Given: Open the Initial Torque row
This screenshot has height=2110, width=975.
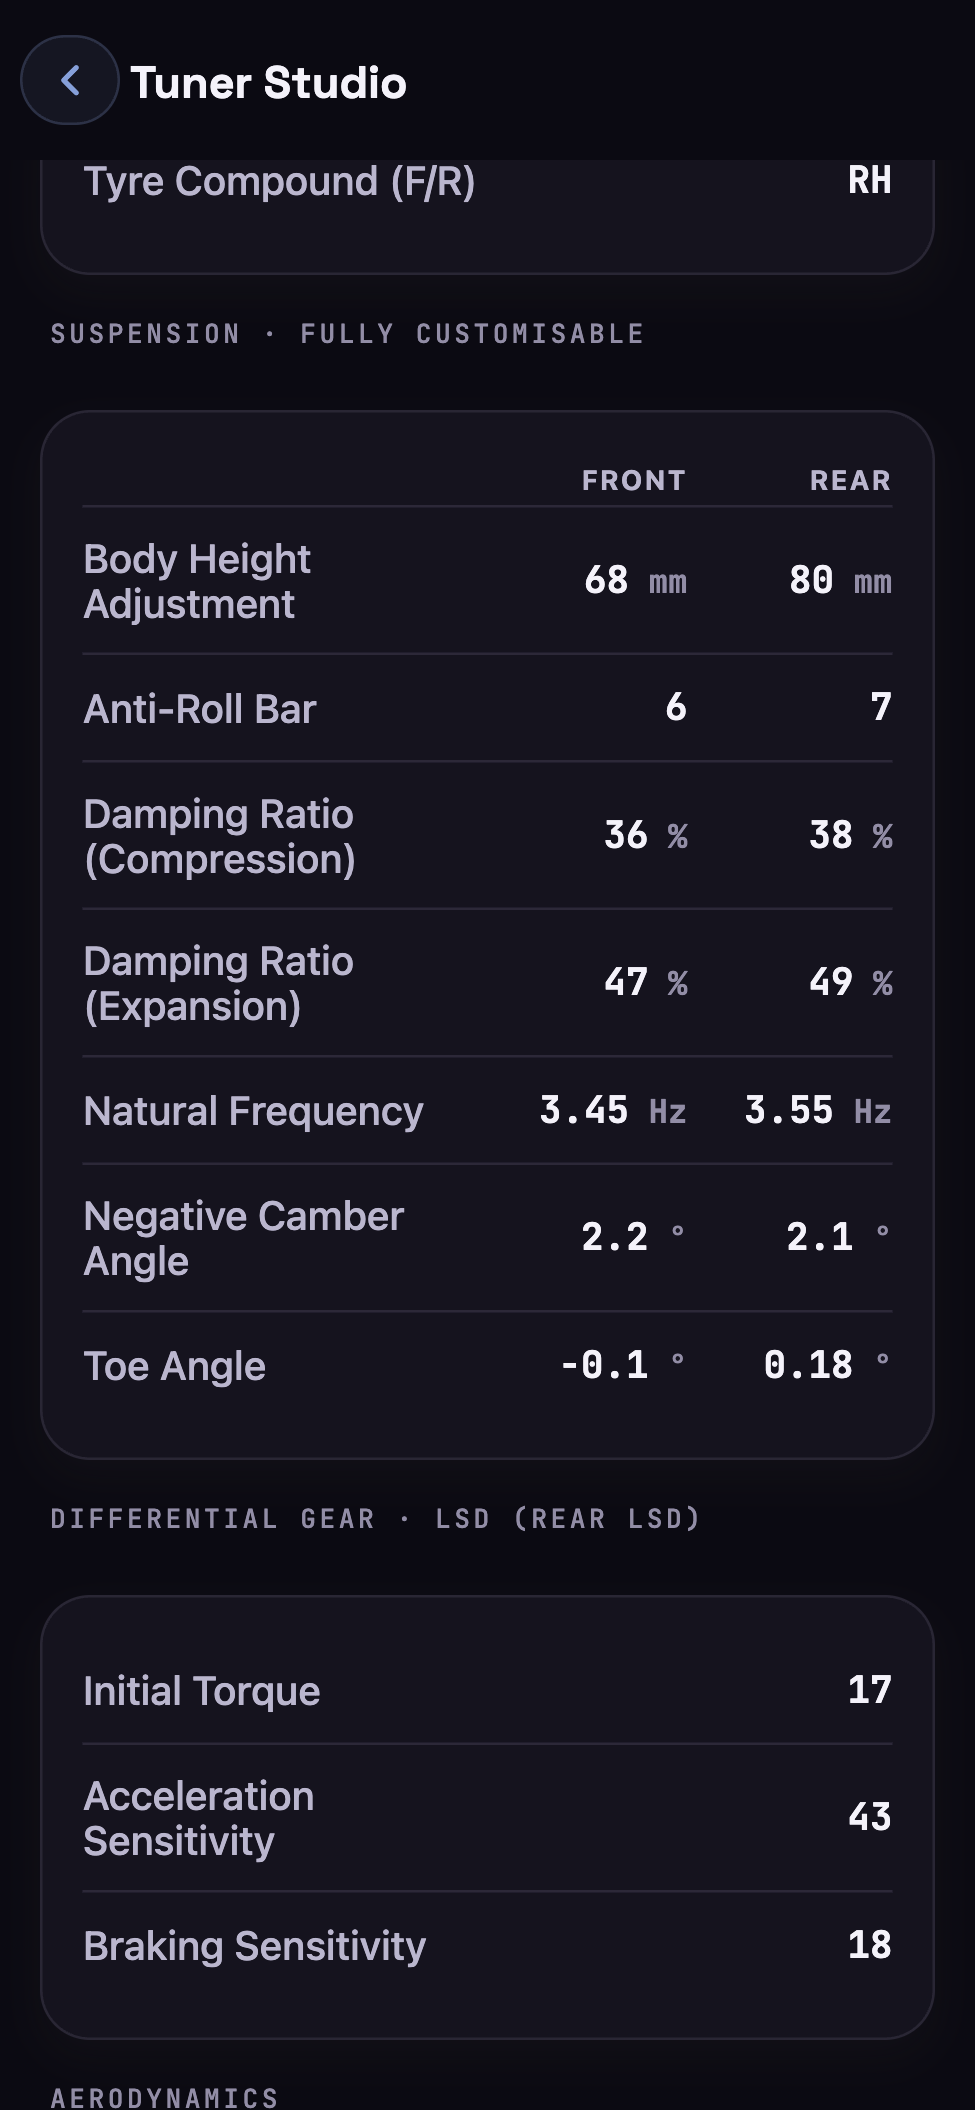Looking at the screenshot, I should [487, 1691].
